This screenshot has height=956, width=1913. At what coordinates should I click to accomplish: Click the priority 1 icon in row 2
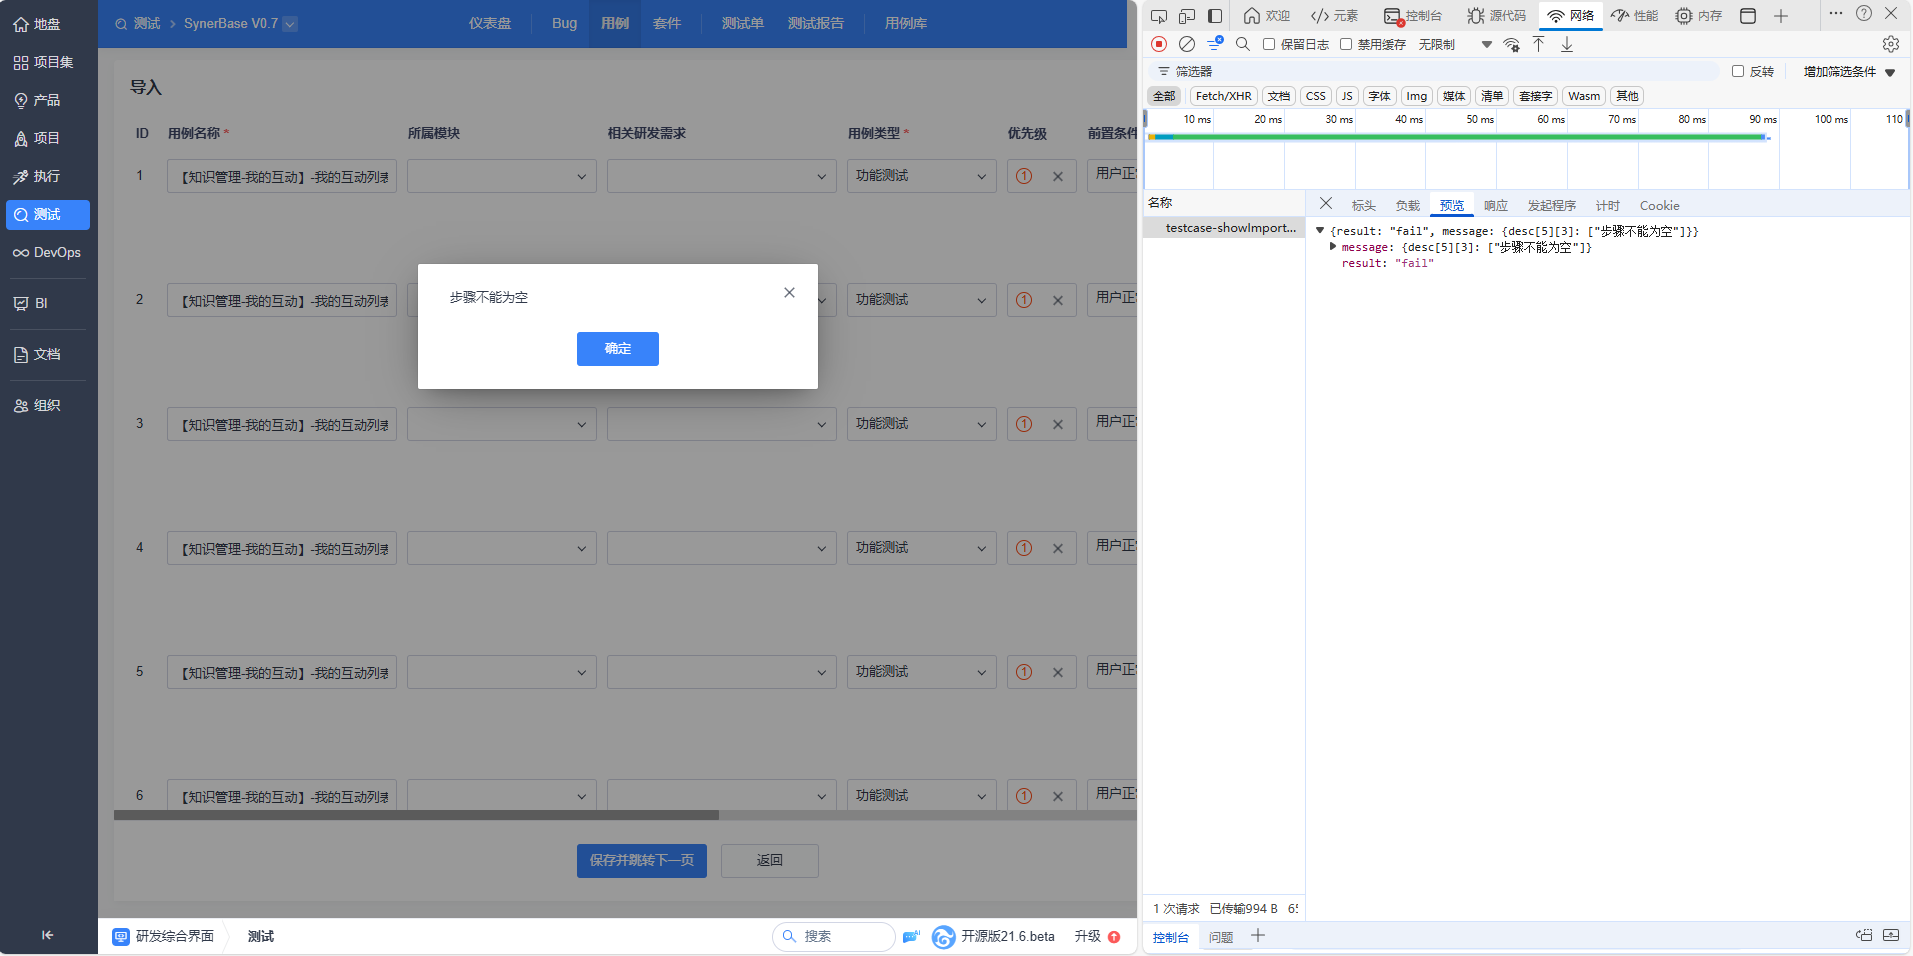click(x=1024, y=300)
